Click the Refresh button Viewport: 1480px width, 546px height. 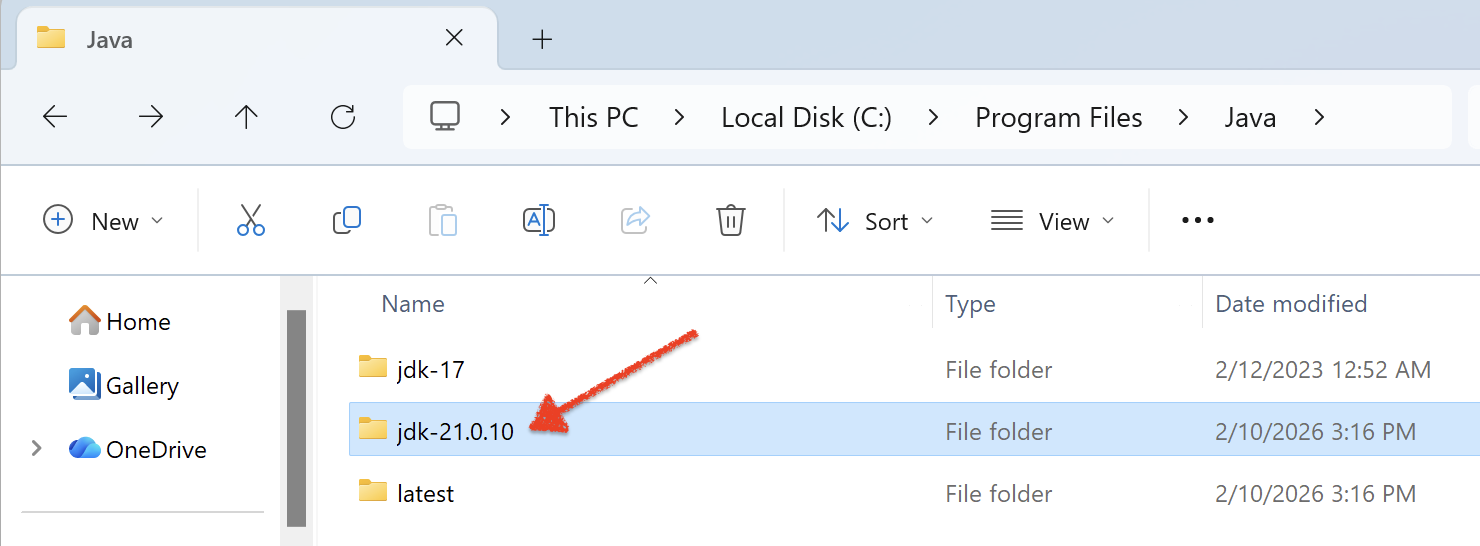[343, 117]
